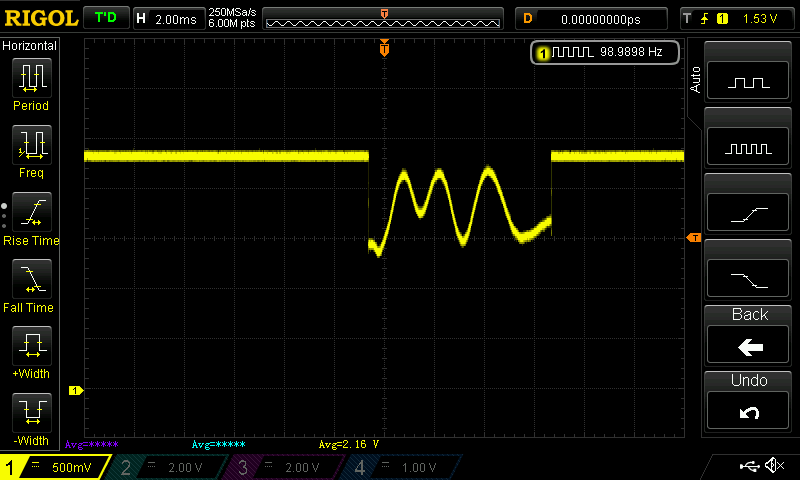
Task: Select the channel 1 500mV tab
Action: [54, 467]
